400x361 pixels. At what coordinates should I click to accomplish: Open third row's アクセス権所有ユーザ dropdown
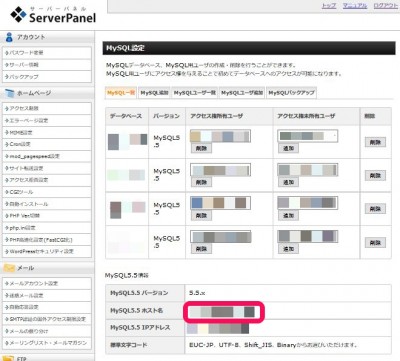click(x=220, y=203)
